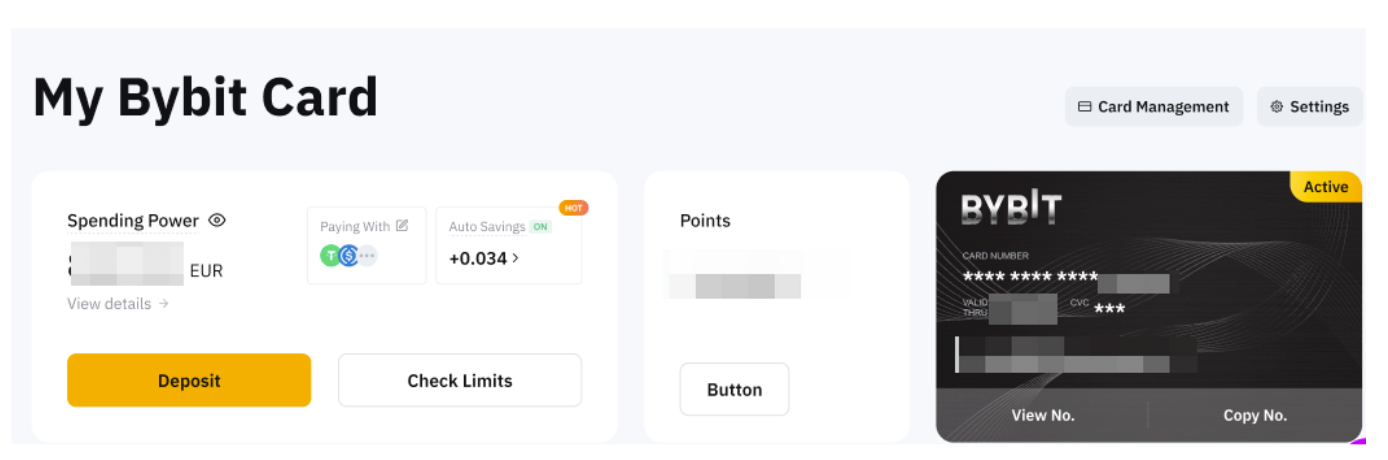Click the blue USDC coin icon

tap(349, 256)
